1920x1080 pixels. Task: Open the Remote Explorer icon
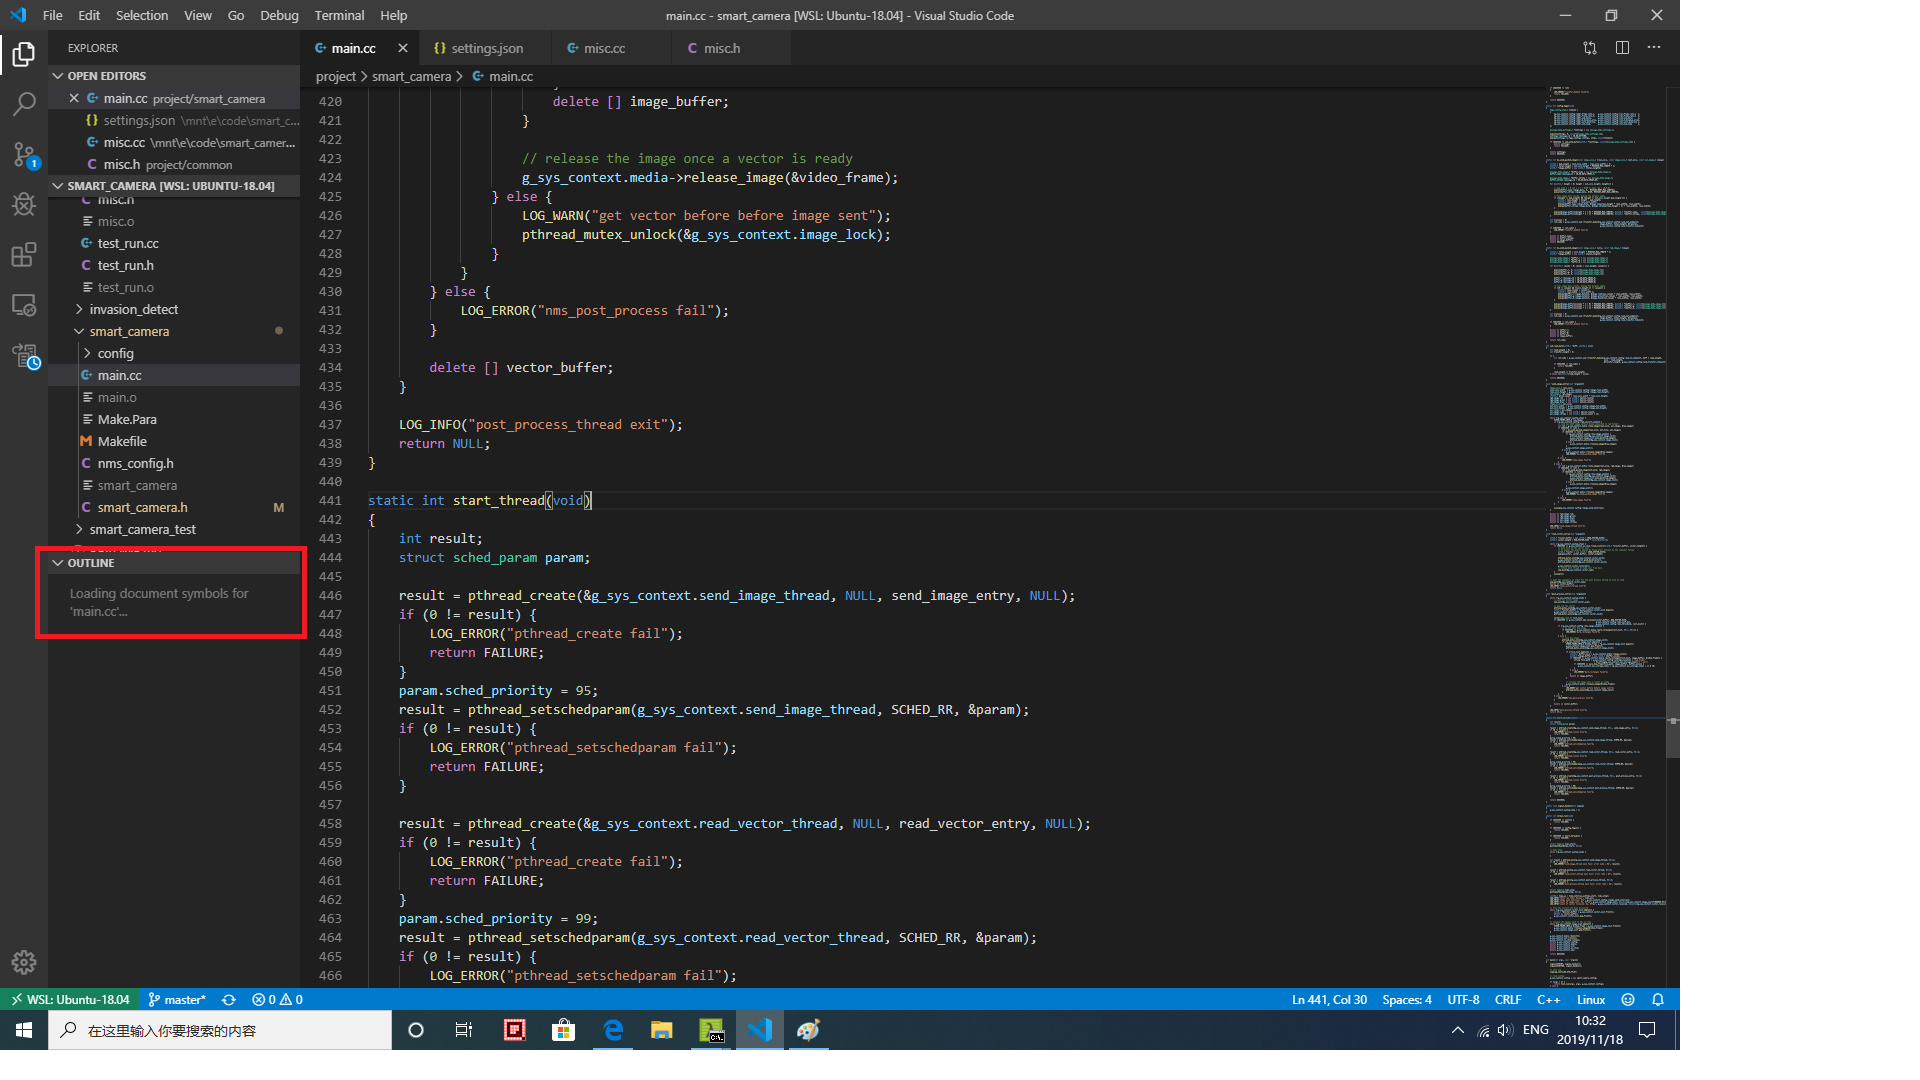pyautogui.click(x=24, y=305)
